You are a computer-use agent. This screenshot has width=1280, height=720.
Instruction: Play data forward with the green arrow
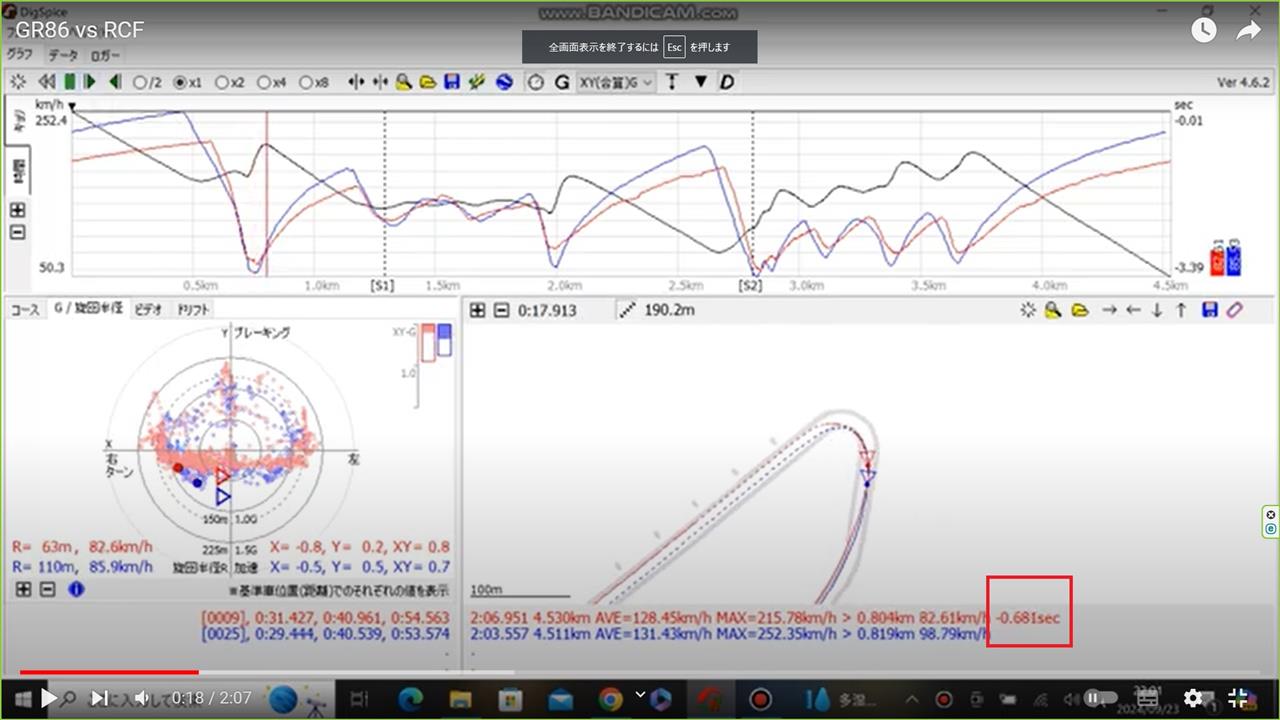pyautogui.click(x=90, y=82)
